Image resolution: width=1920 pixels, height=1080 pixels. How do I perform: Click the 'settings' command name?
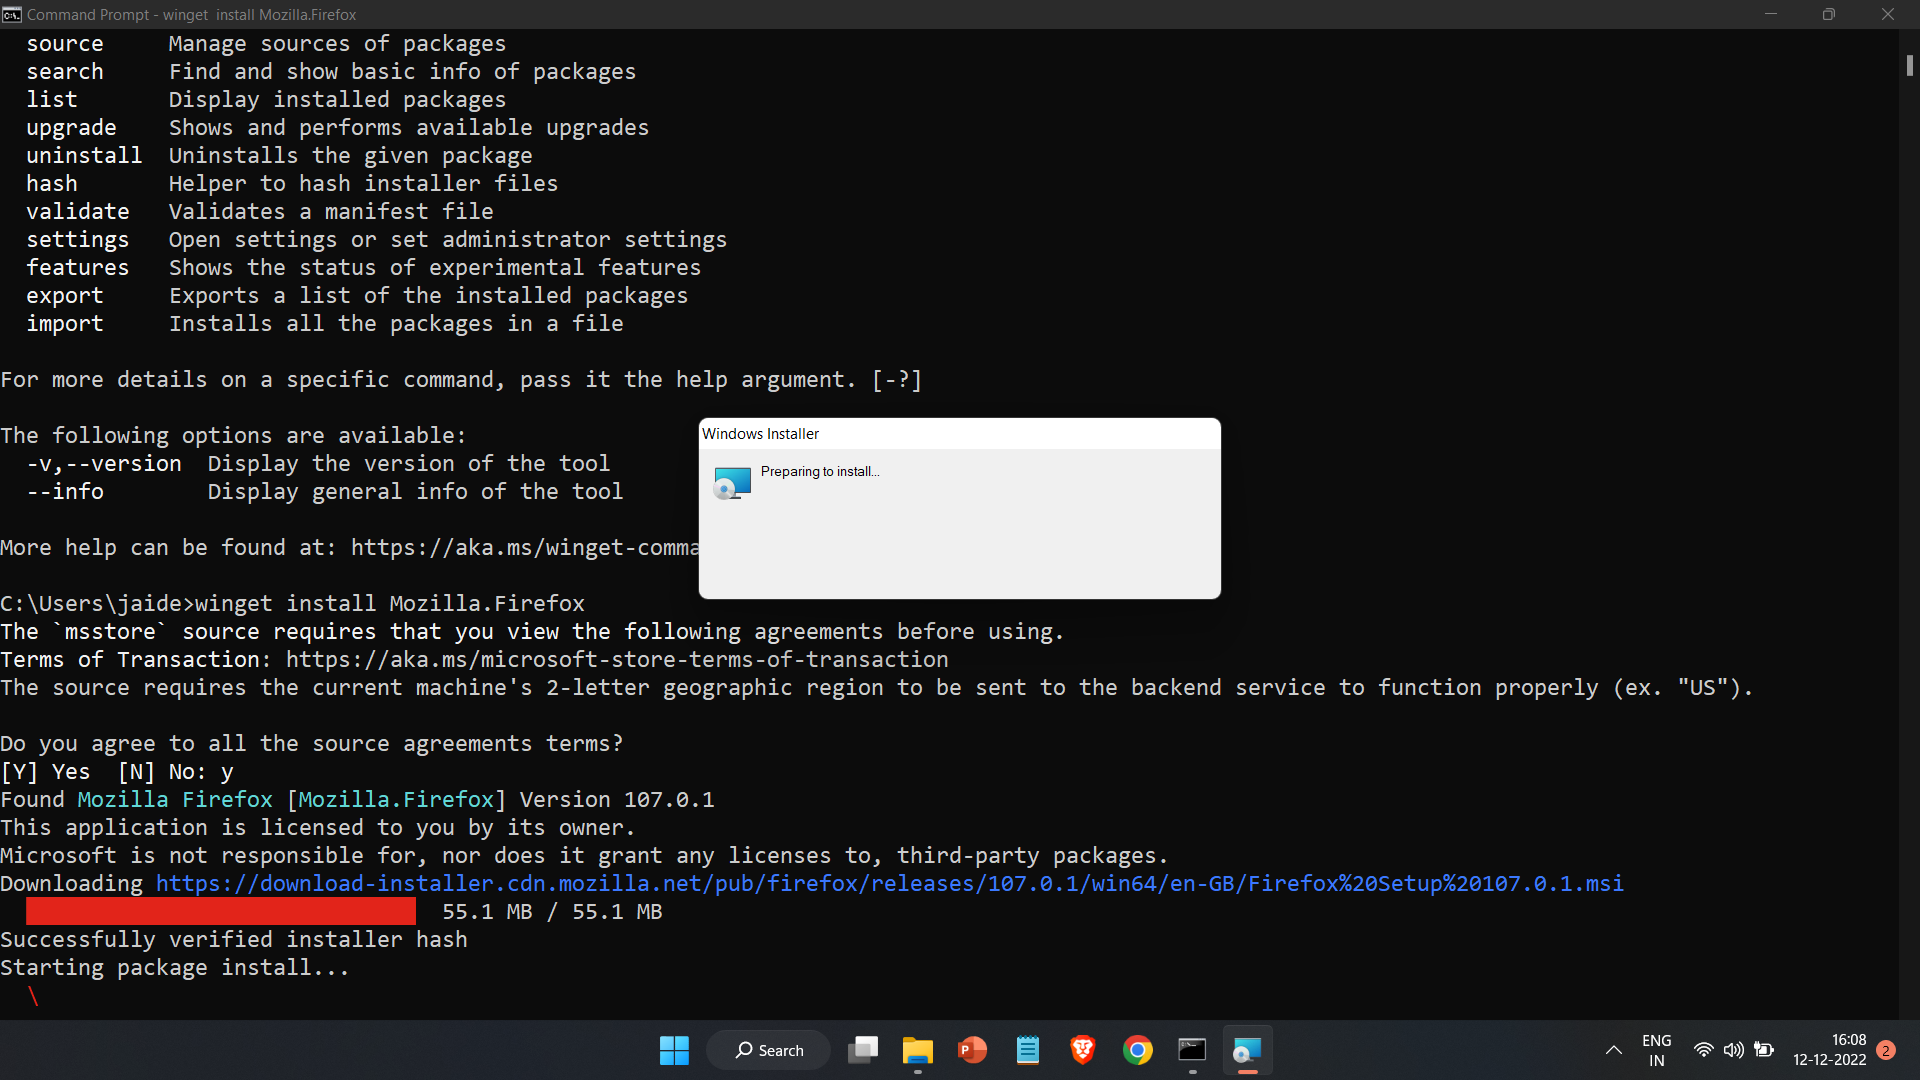click(78, 240)
